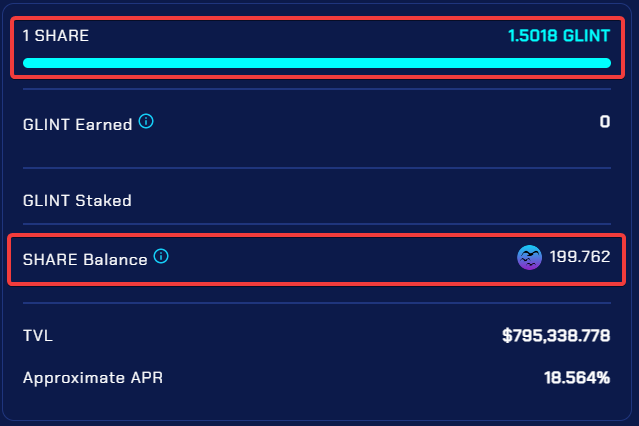Screen dimensions: 639x426
Task: Click the "GLINT Earned" label text
Action: click(77, 124)
